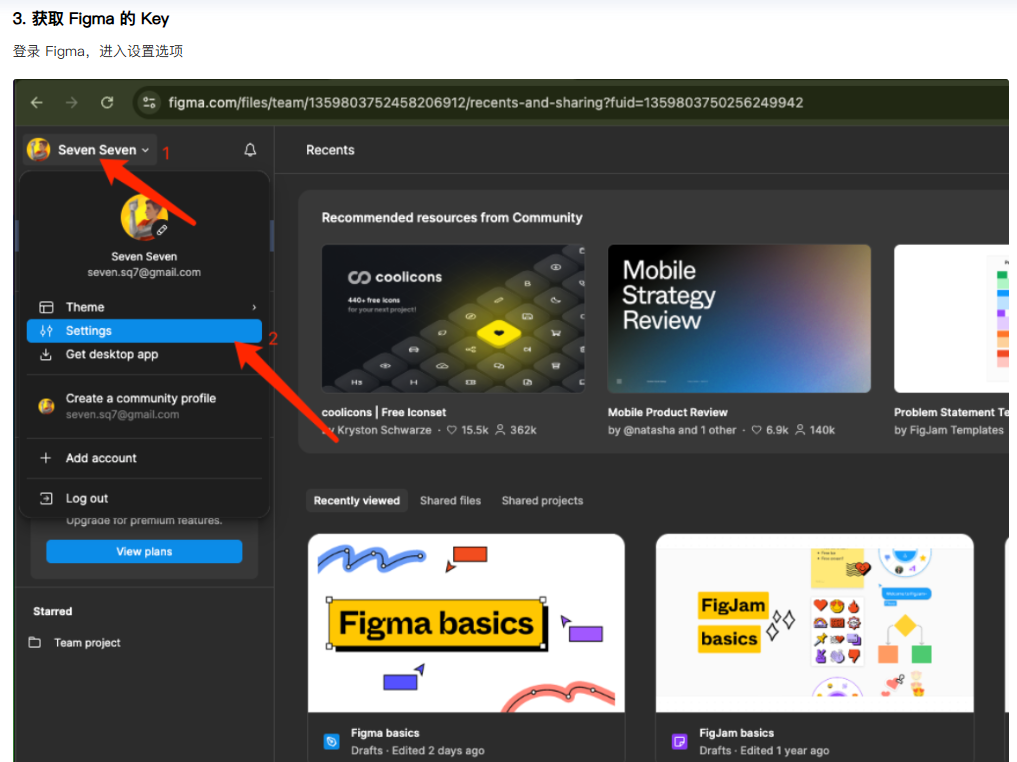Click coolicons user count icon 362k
This screenshot has width=1017, height=762.
(x=500, y=430)
